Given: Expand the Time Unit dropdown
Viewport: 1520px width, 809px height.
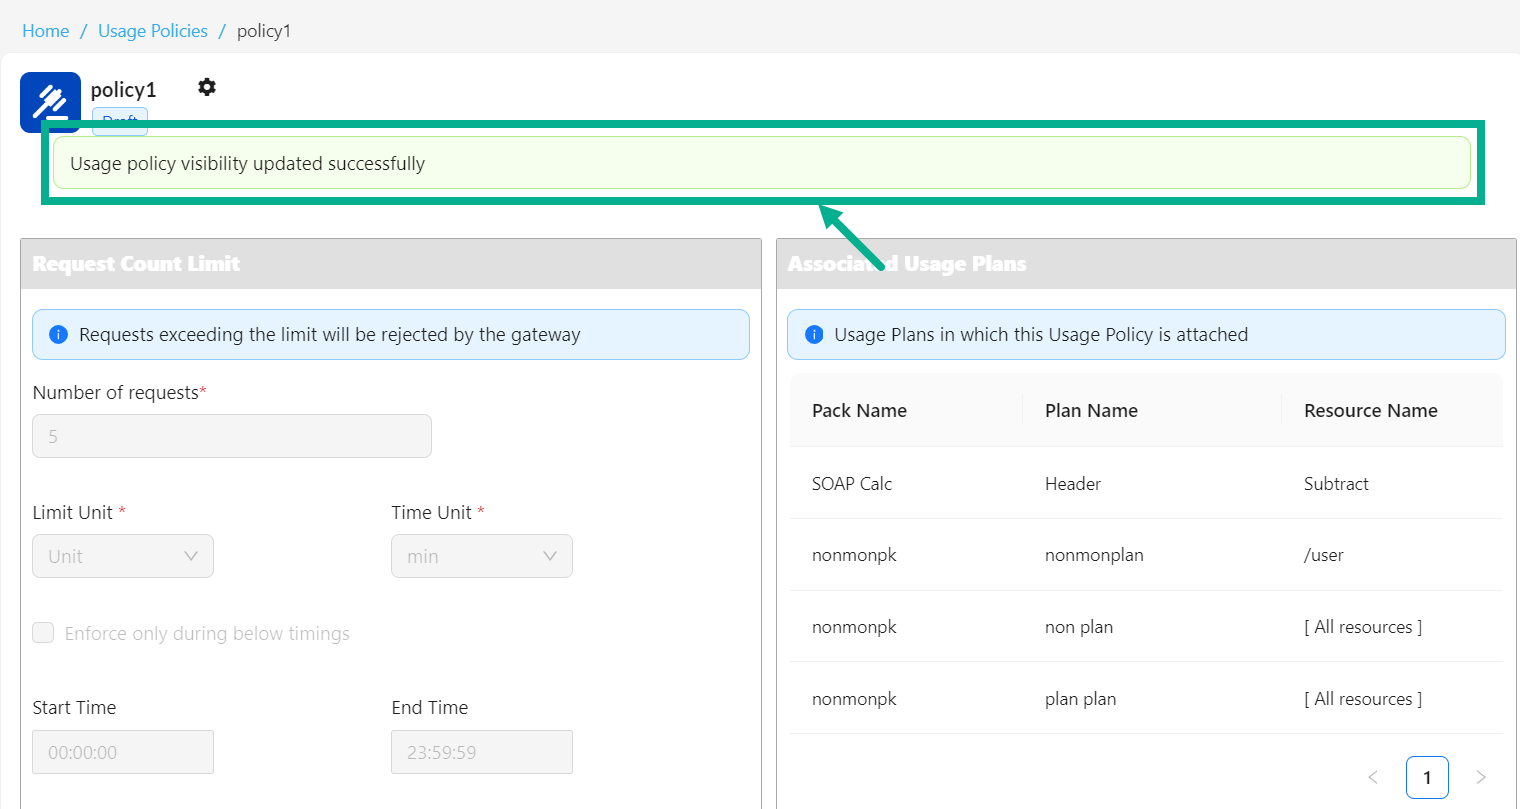Looking at the screenshot, I should click(x=481, y=556).
